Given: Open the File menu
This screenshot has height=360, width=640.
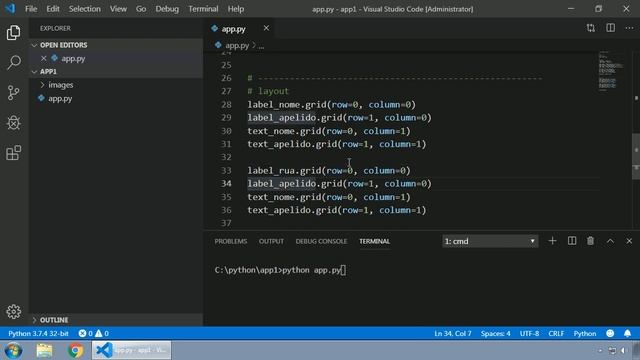Looking at the screenshot, I should pyautogui.click(x=31, y=9).
